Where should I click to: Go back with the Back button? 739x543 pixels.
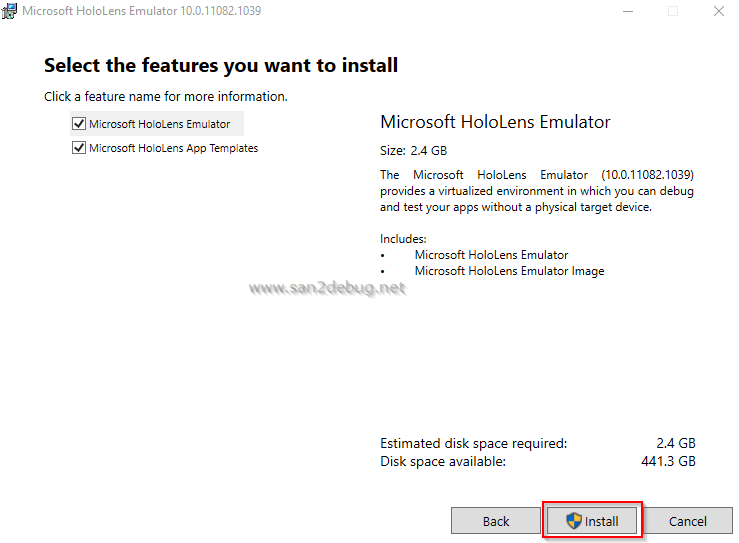[x=496, y=521]
